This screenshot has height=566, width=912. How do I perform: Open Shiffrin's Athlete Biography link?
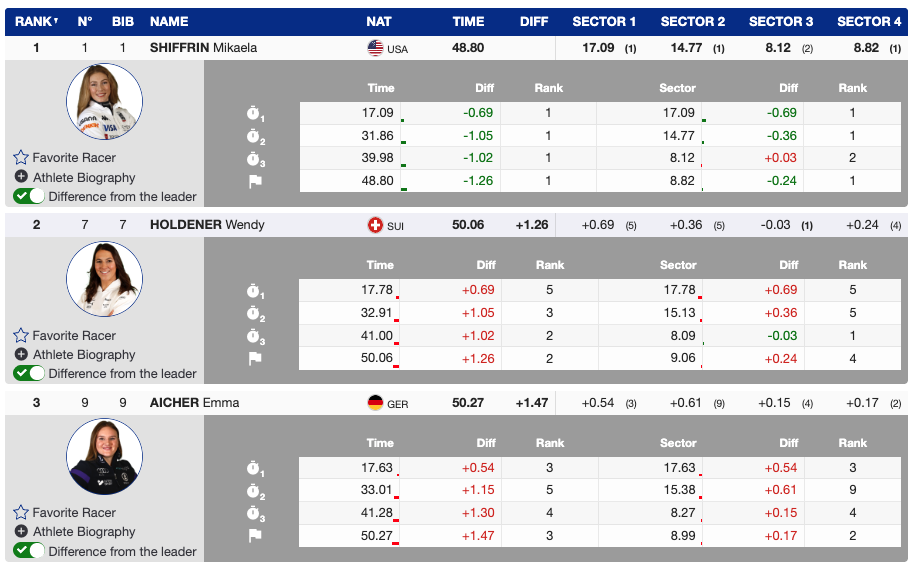[84, 178]
